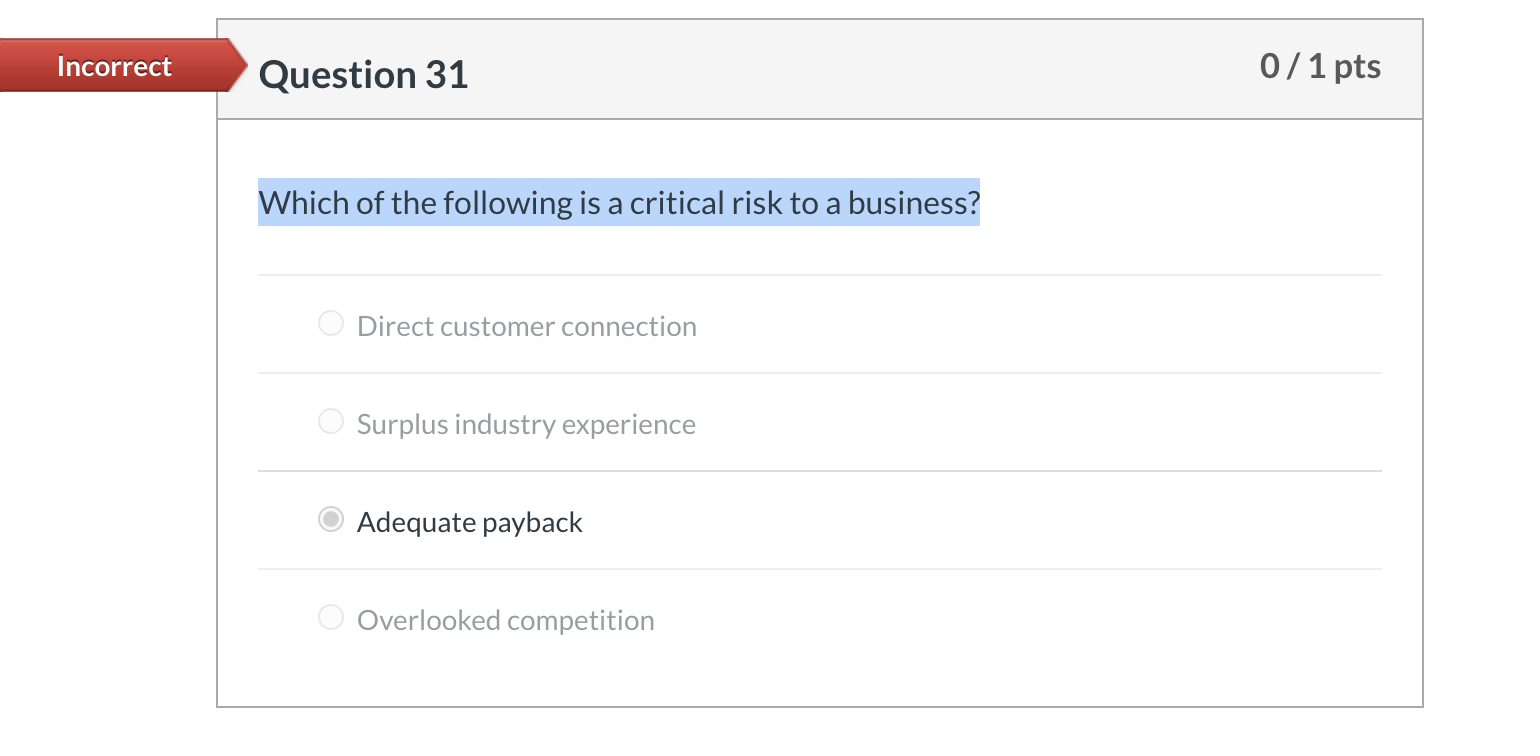Click the Question 31 heading
The image size is (1540, 756).
[363, 75]
